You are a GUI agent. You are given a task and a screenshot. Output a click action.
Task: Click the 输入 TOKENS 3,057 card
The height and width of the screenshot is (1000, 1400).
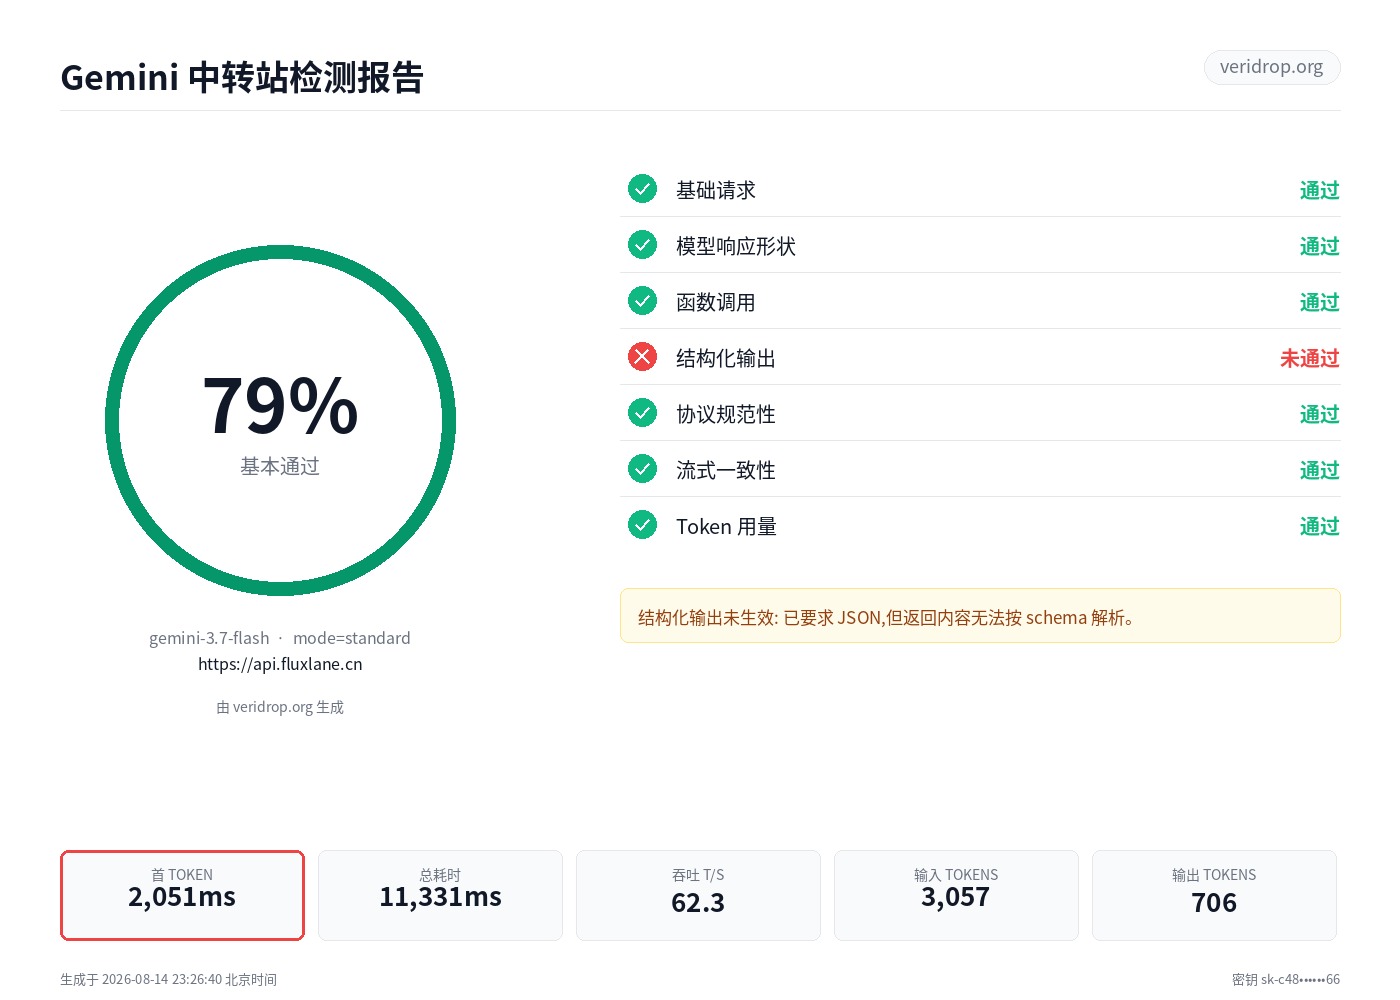pyautogui.click(x=956, y=895)
